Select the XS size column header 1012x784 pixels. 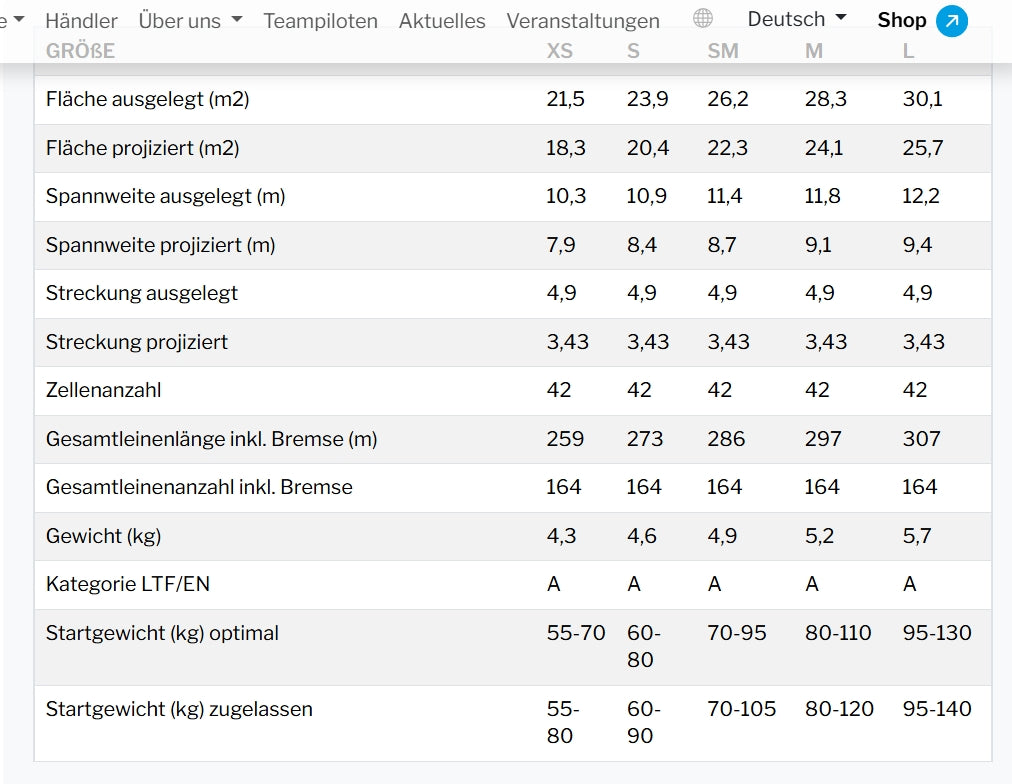tap(559, 51)
